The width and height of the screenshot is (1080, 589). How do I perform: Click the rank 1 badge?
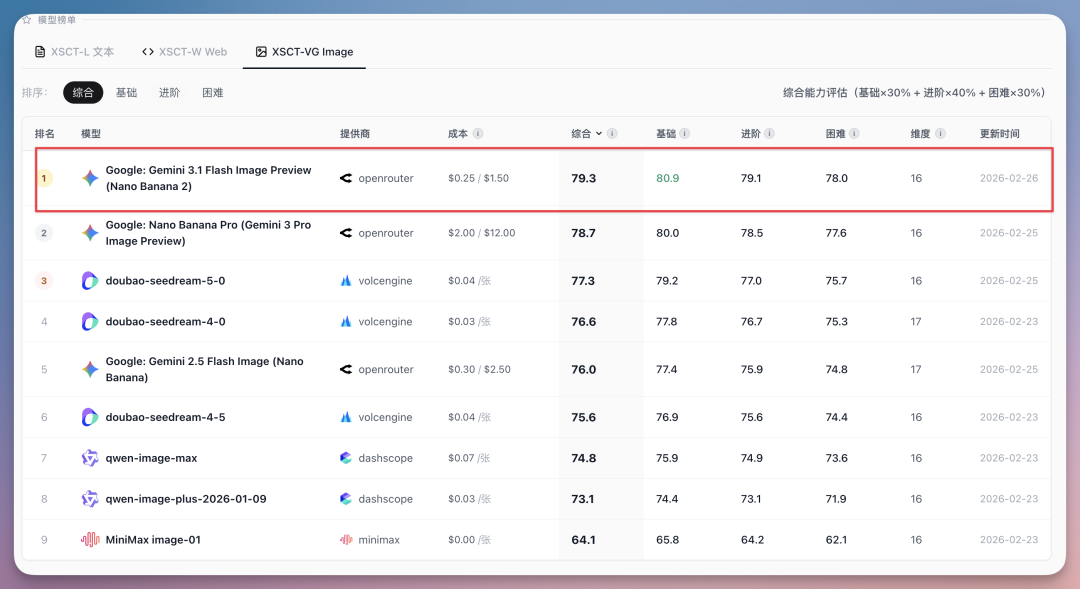pyautogui.click(x=44, y=178)
